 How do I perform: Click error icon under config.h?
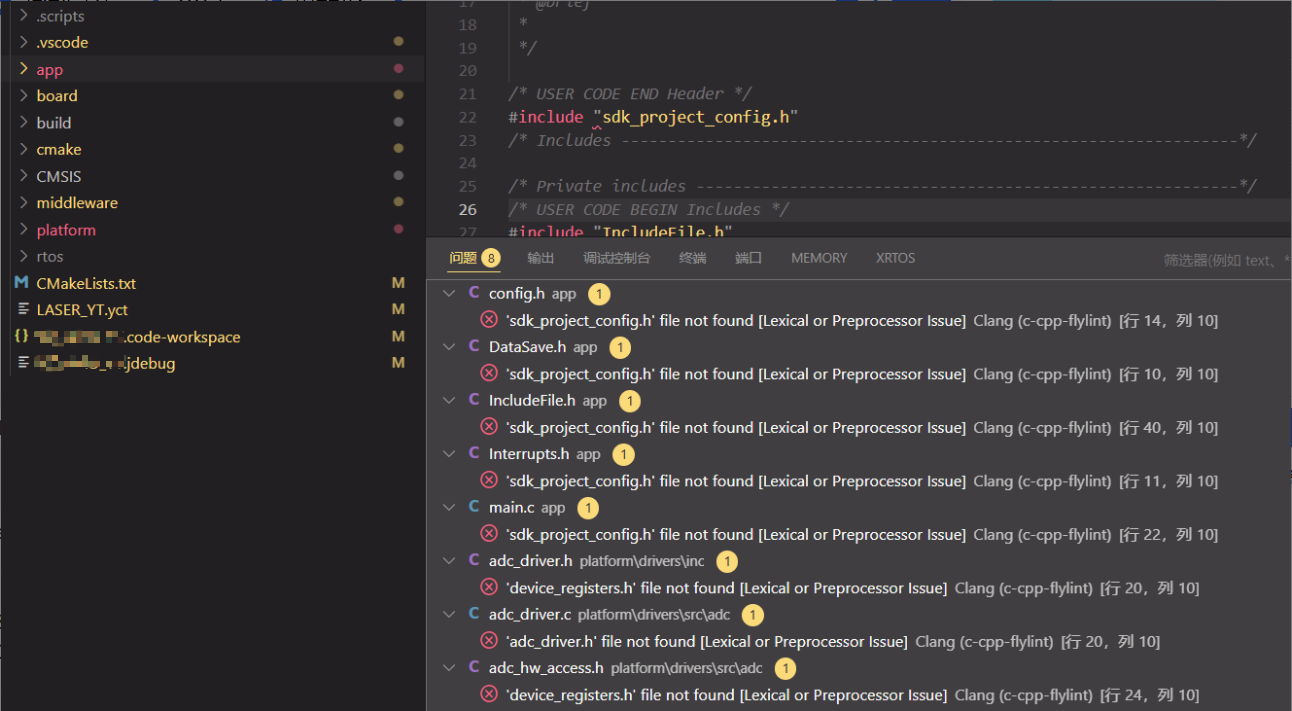489,320
